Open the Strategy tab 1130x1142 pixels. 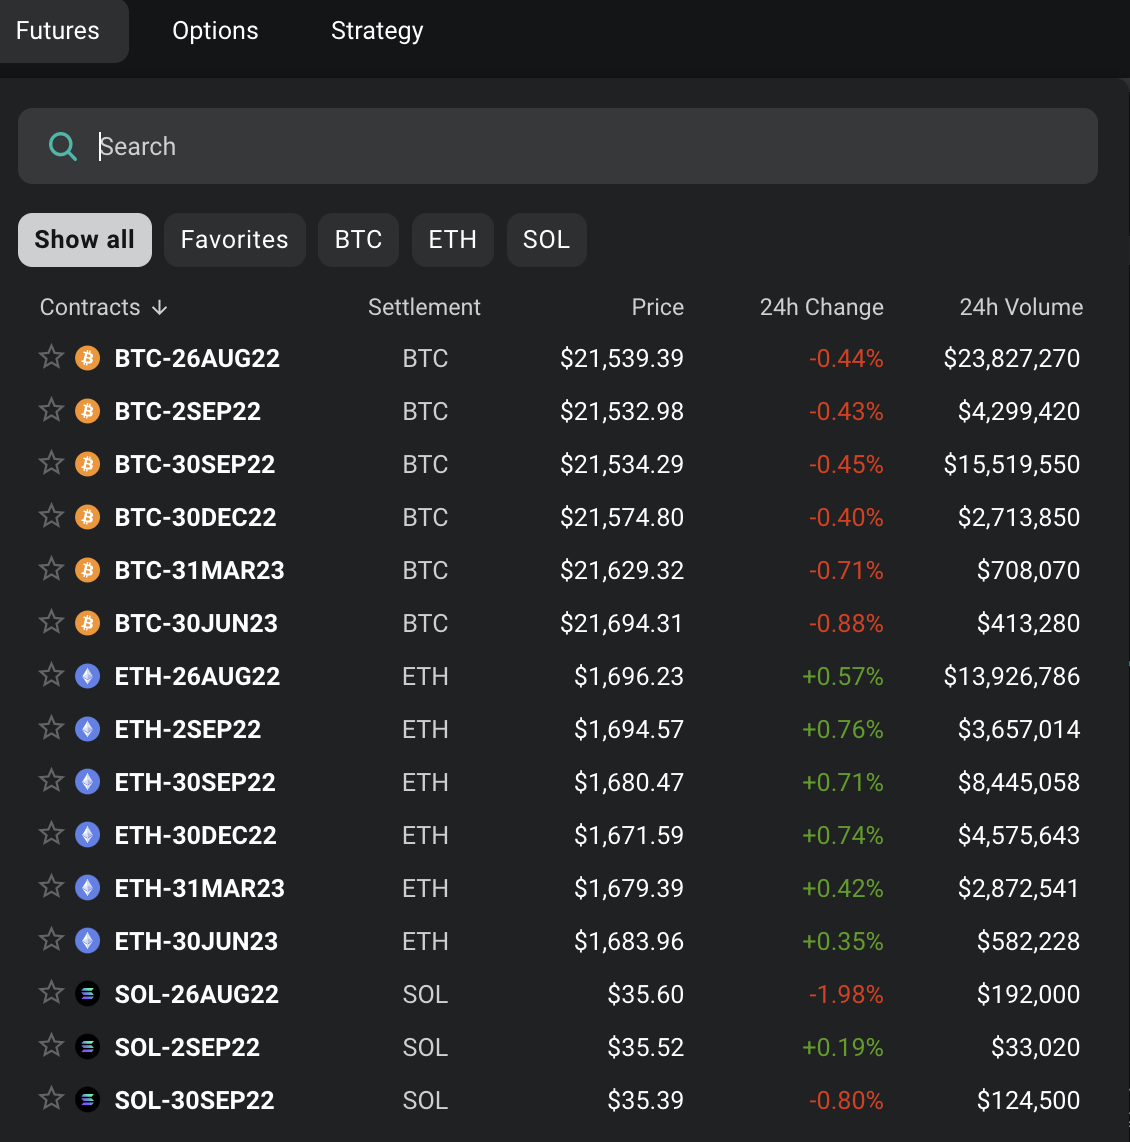[377, 31]
